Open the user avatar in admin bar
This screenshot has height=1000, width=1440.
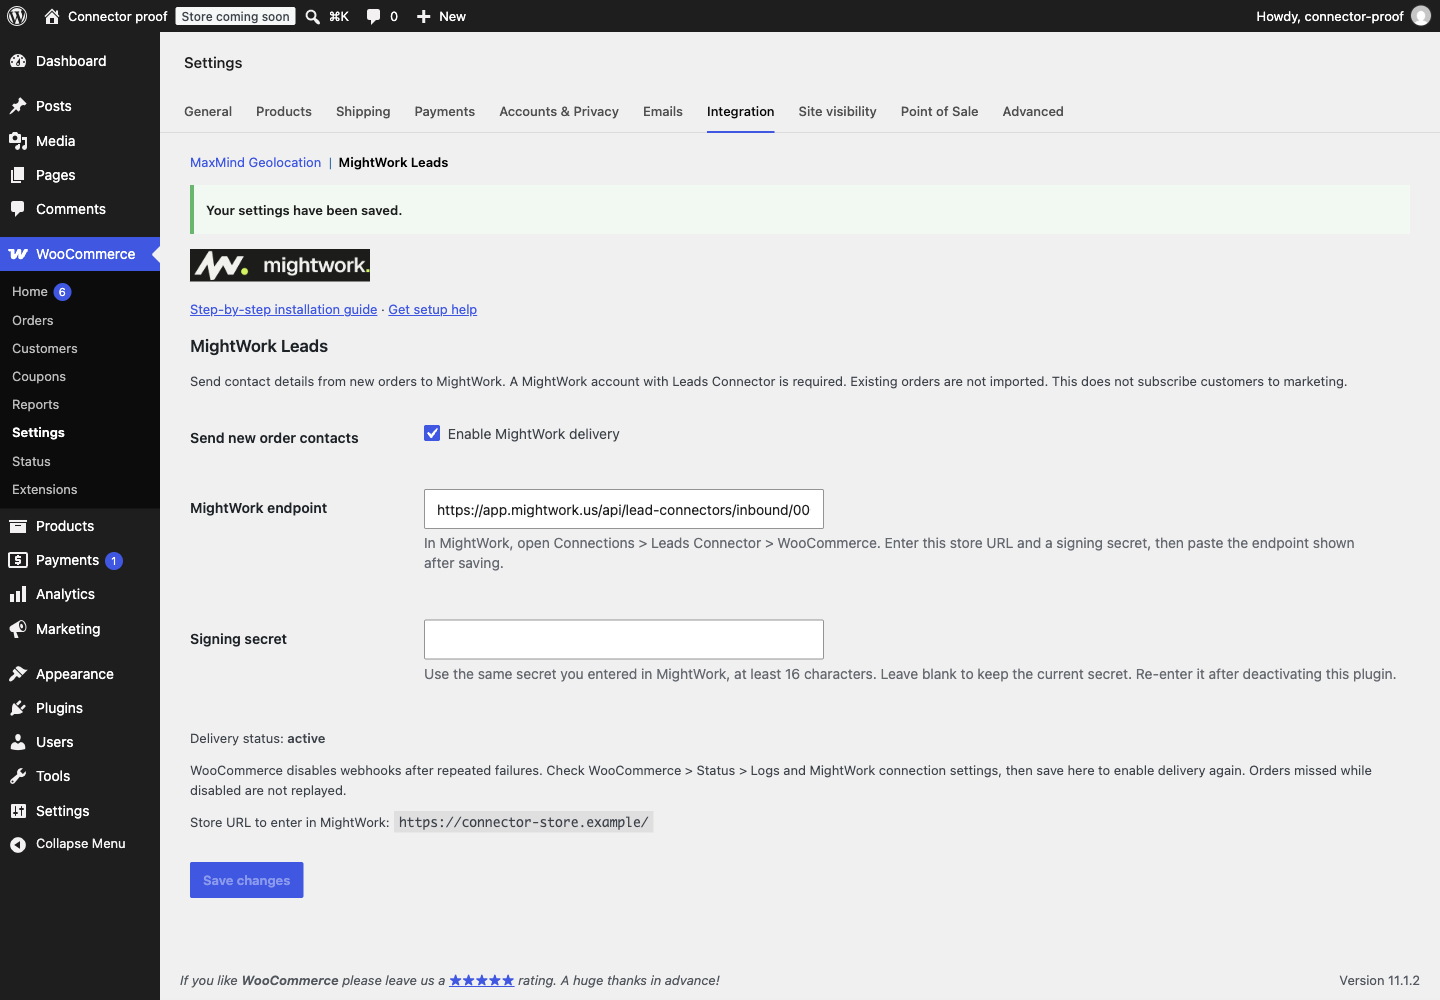(1421, 16)
